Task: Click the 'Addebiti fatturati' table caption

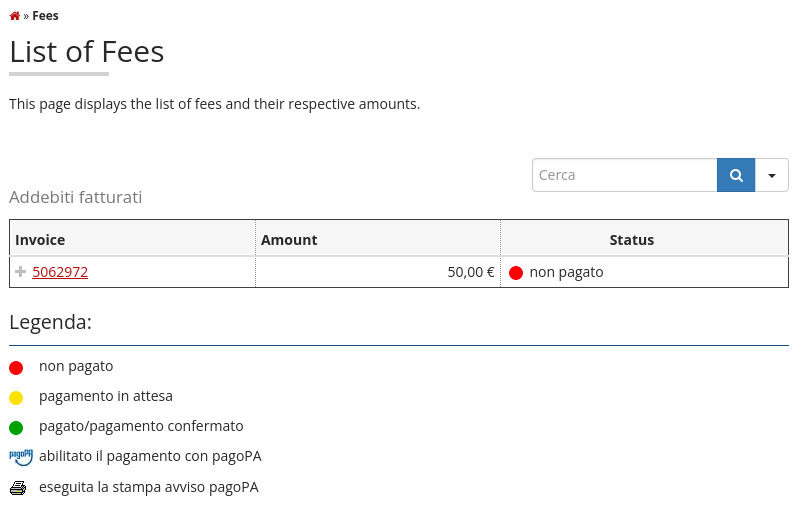Action: coord(76,197)
